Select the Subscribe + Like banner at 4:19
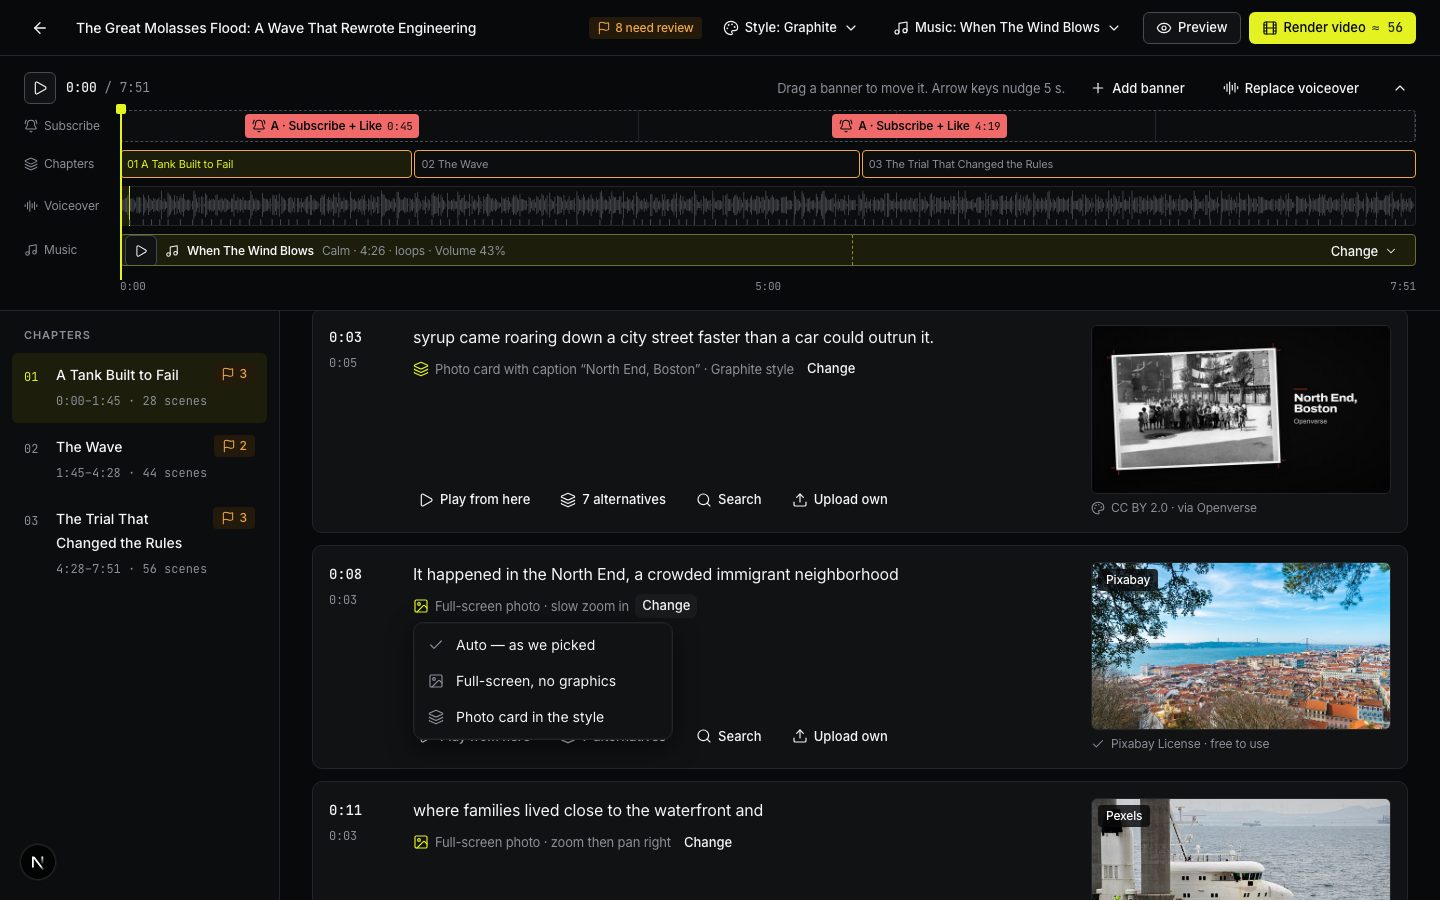Screen dimensions: 1440x900 (919, 126)
